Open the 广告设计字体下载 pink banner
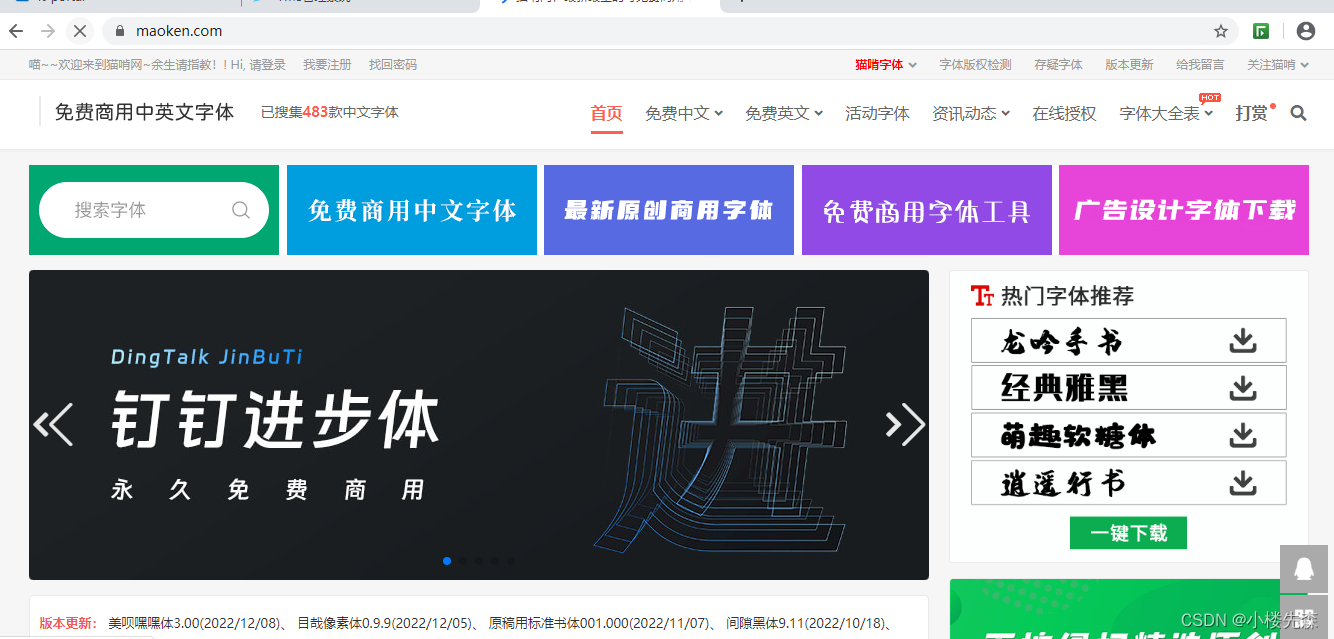This screenshot has width=1334, height=639. (1184, 210)
